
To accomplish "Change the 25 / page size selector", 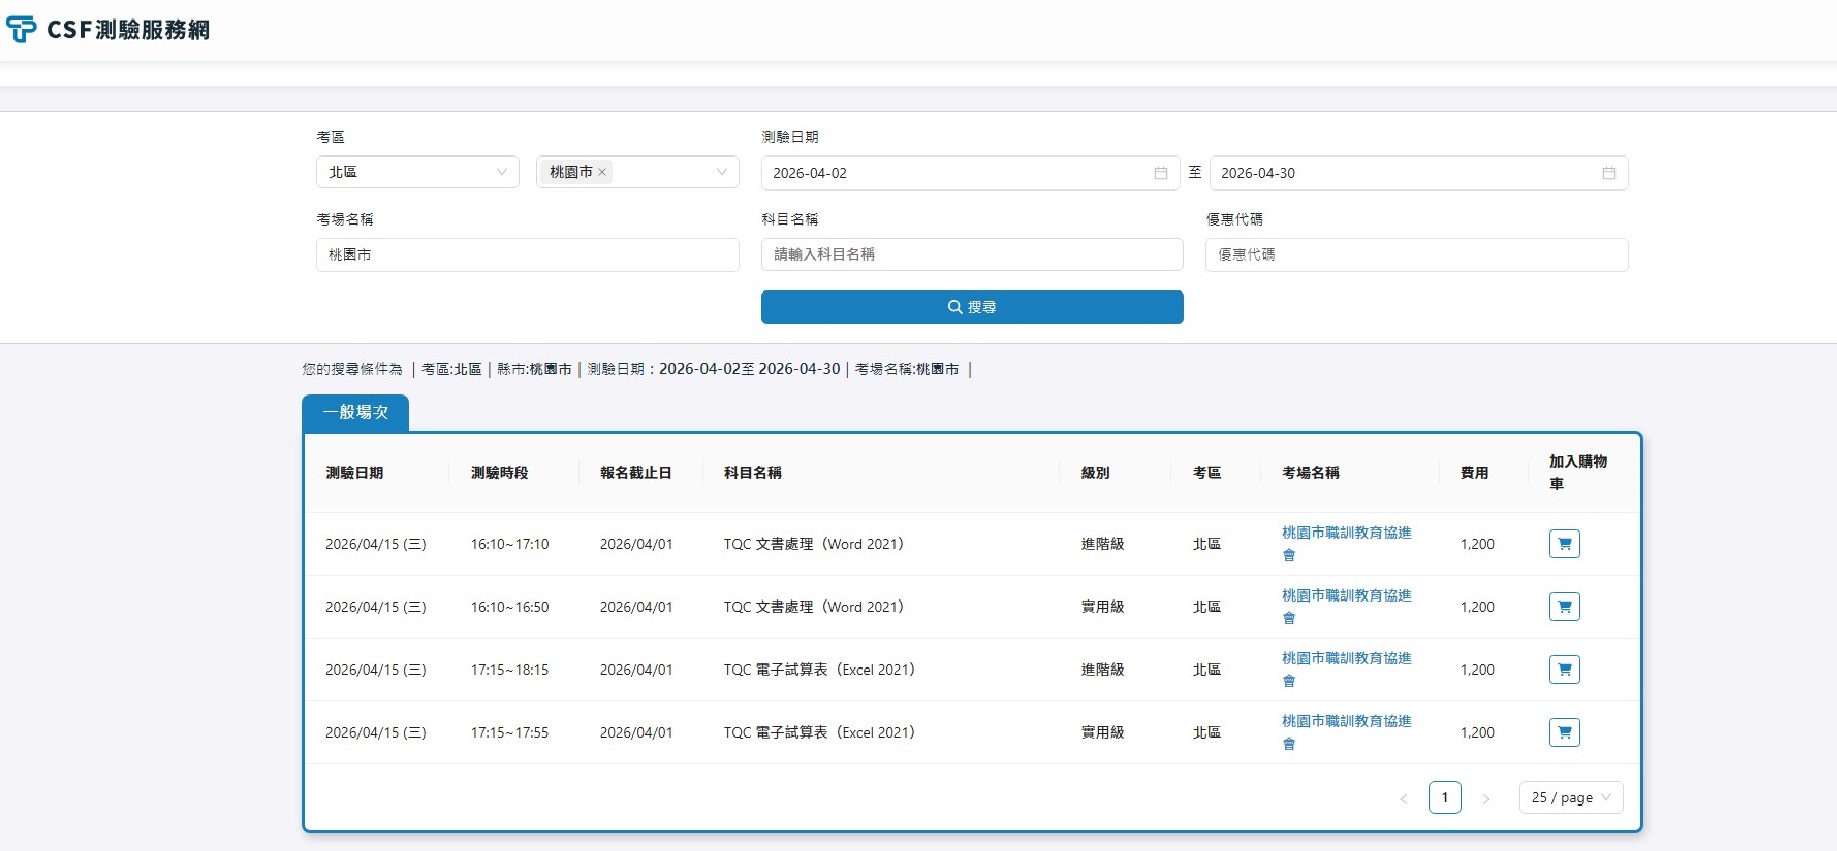I will pos(1570,797).
